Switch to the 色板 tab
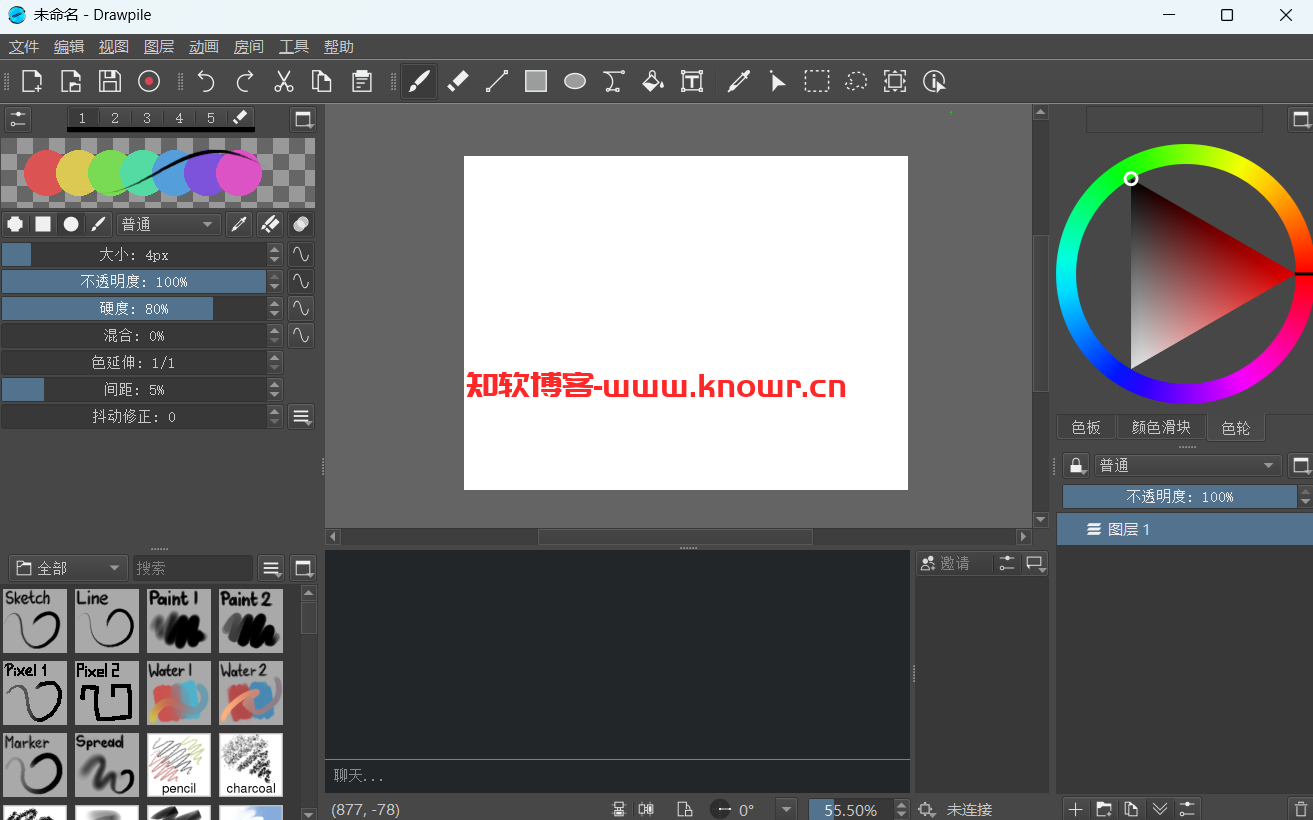The image size is (1313, 820). pyautogui.click(x=1086, y=427)
